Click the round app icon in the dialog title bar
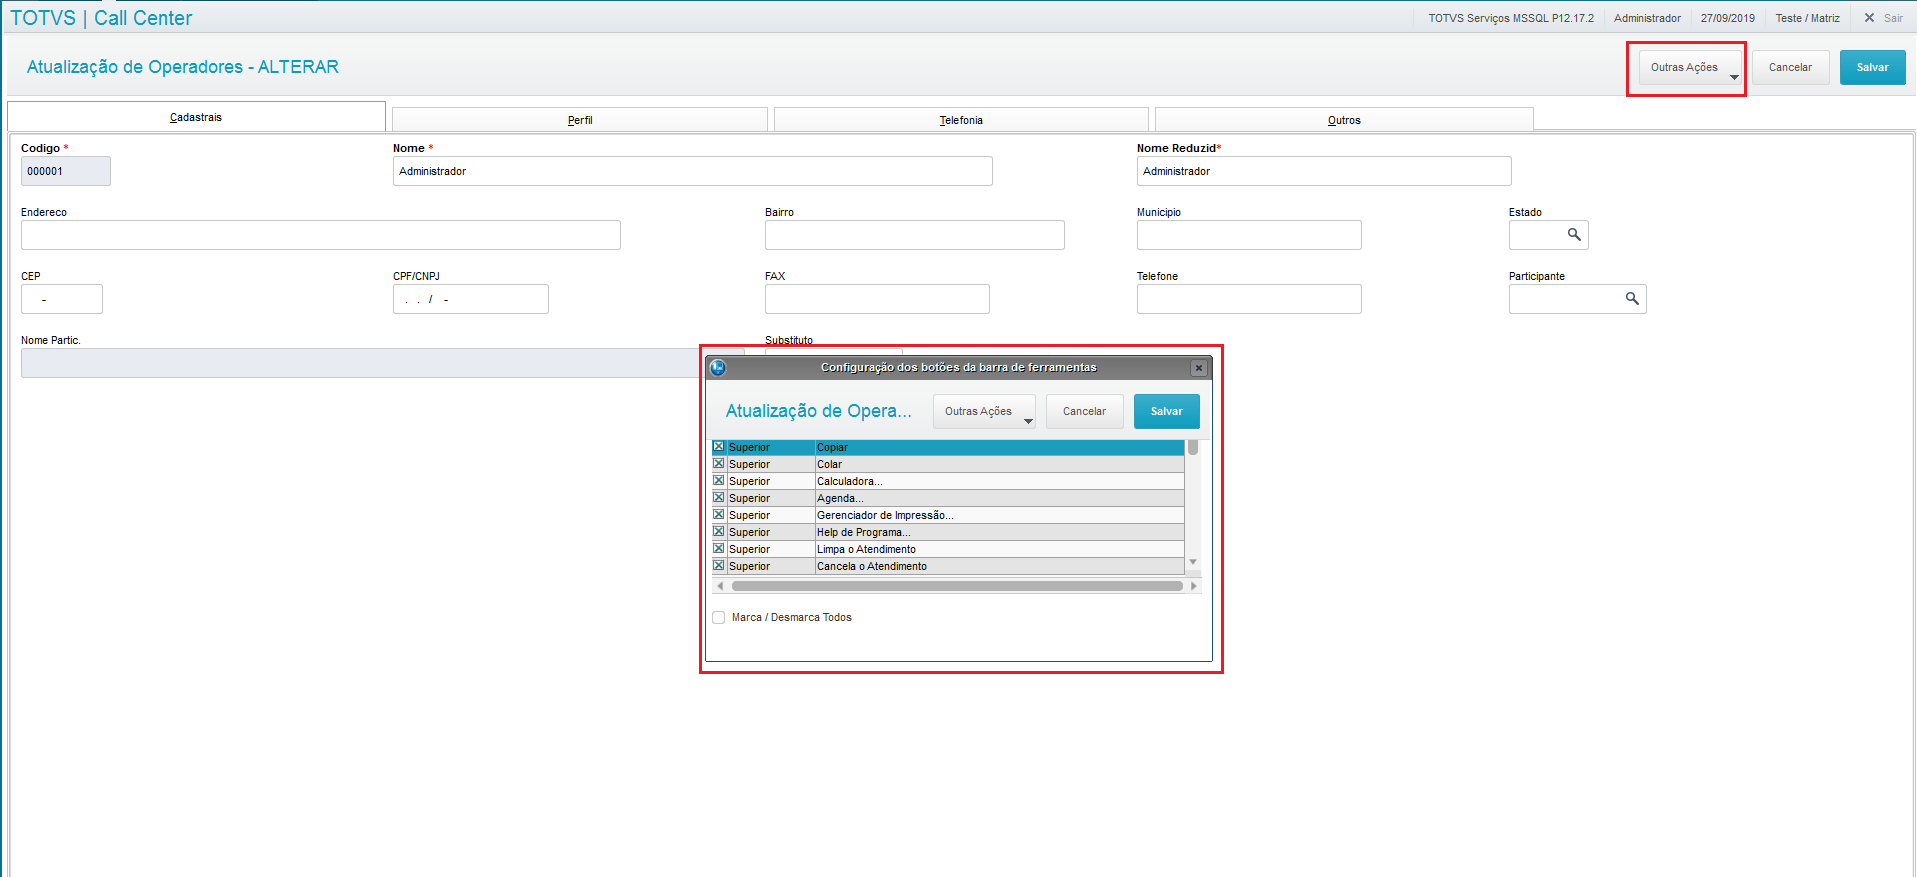The height and width of the screenshot is (877, 1917). point(718,368)
